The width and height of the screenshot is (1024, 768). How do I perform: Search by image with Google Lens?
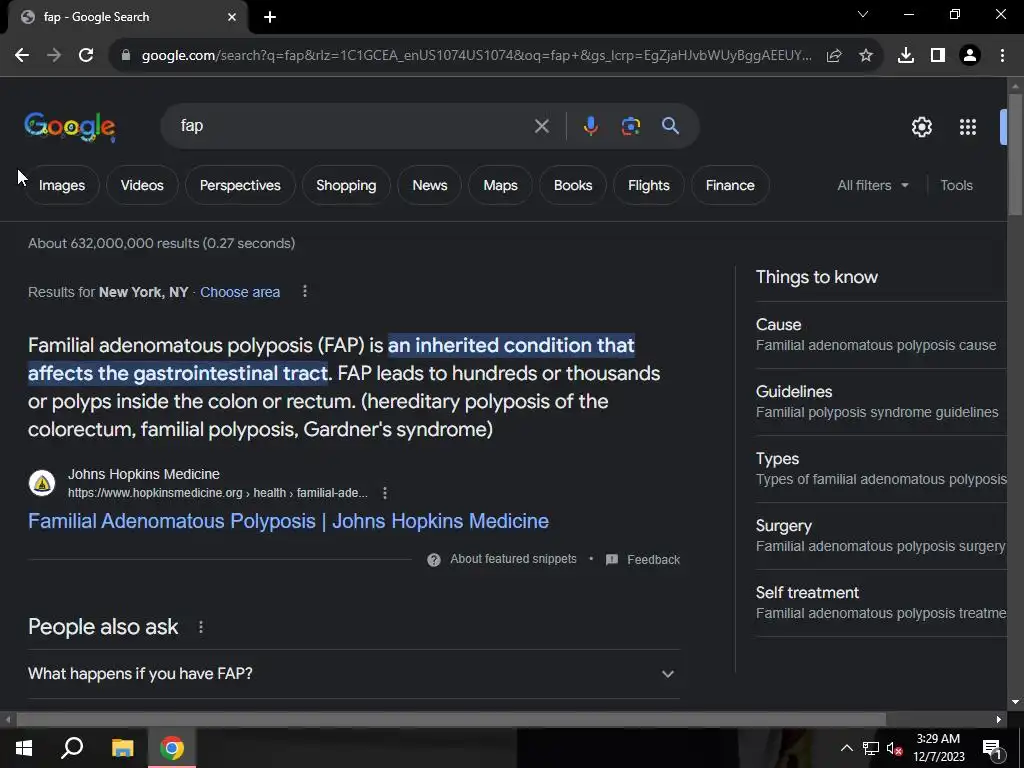click(631, 126)
